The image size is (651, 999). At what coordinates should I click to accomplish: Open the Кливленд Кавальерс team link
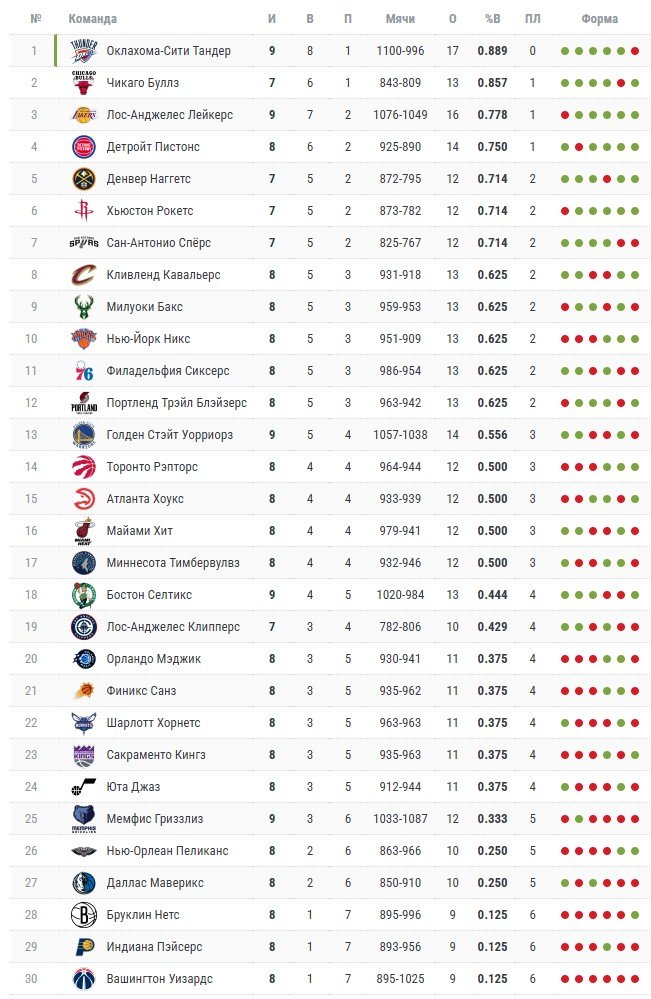point(163,275)
